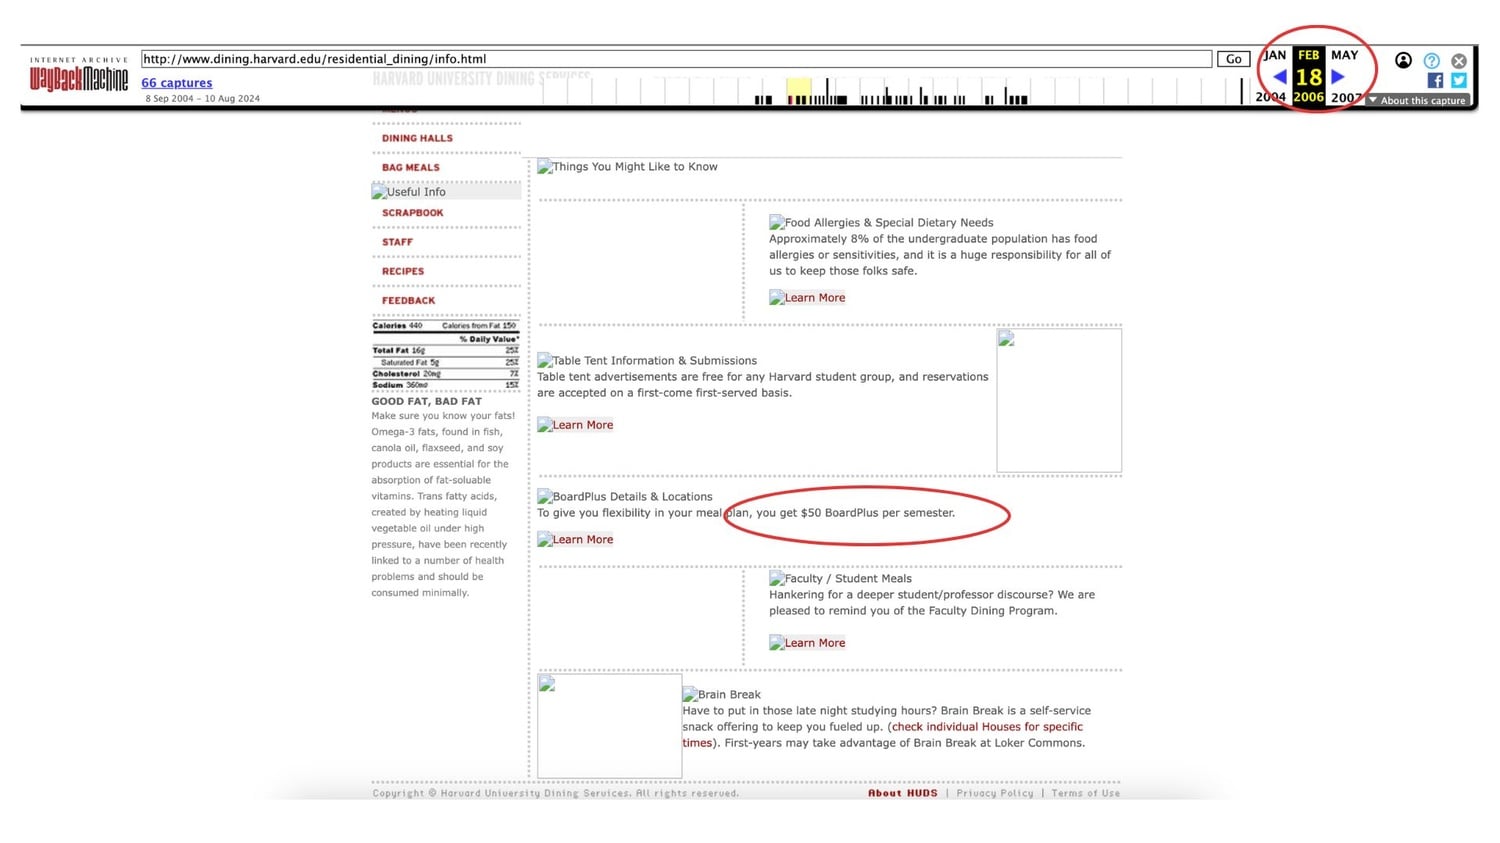Click the Go button next to the URL

coord(1233,59)
